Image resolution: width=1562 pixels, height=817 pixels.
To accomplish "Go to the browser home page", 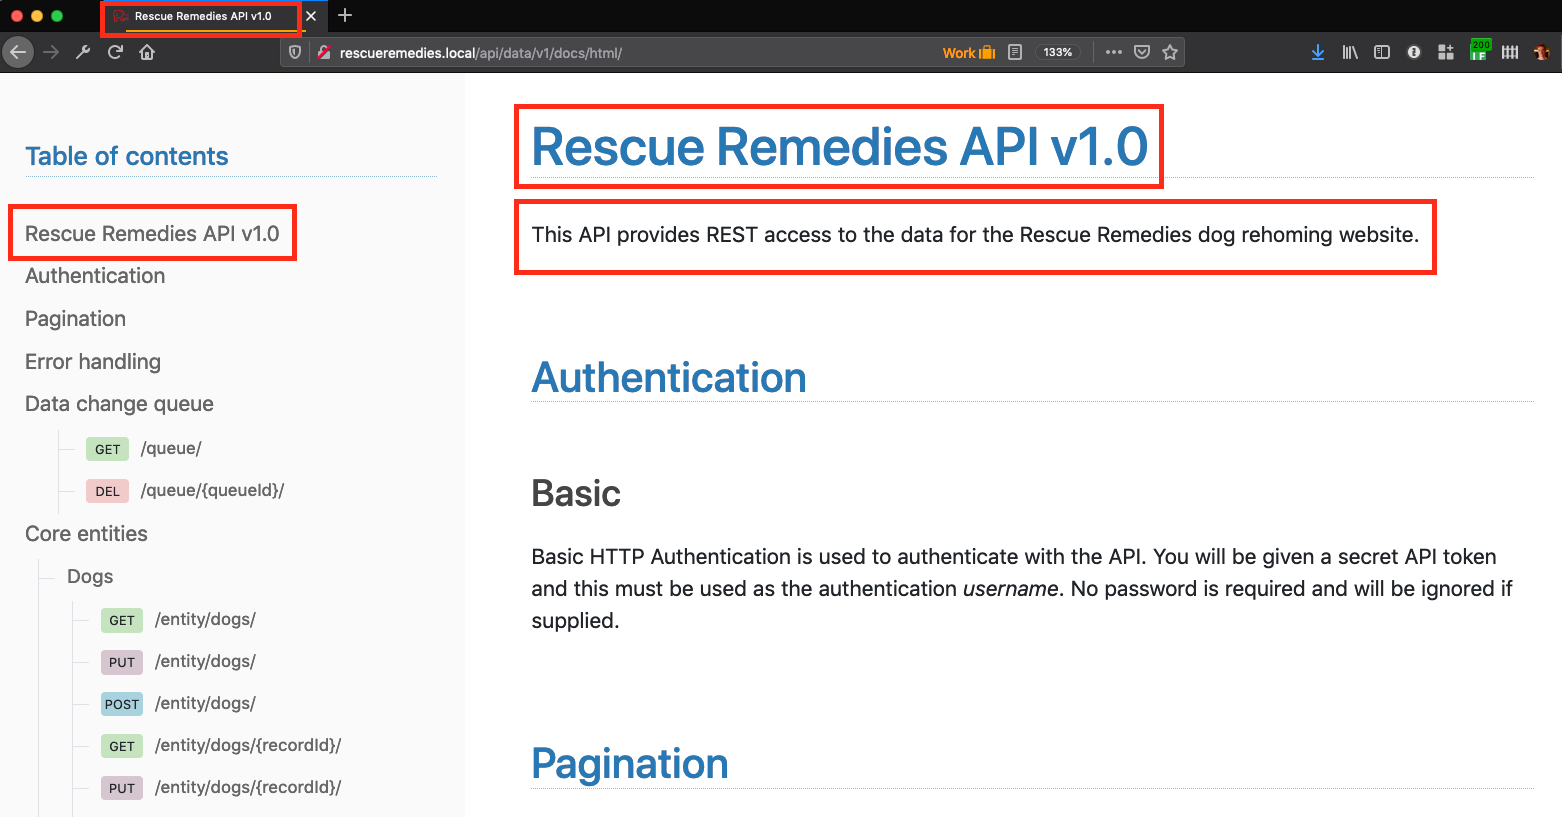I will 147,52.
